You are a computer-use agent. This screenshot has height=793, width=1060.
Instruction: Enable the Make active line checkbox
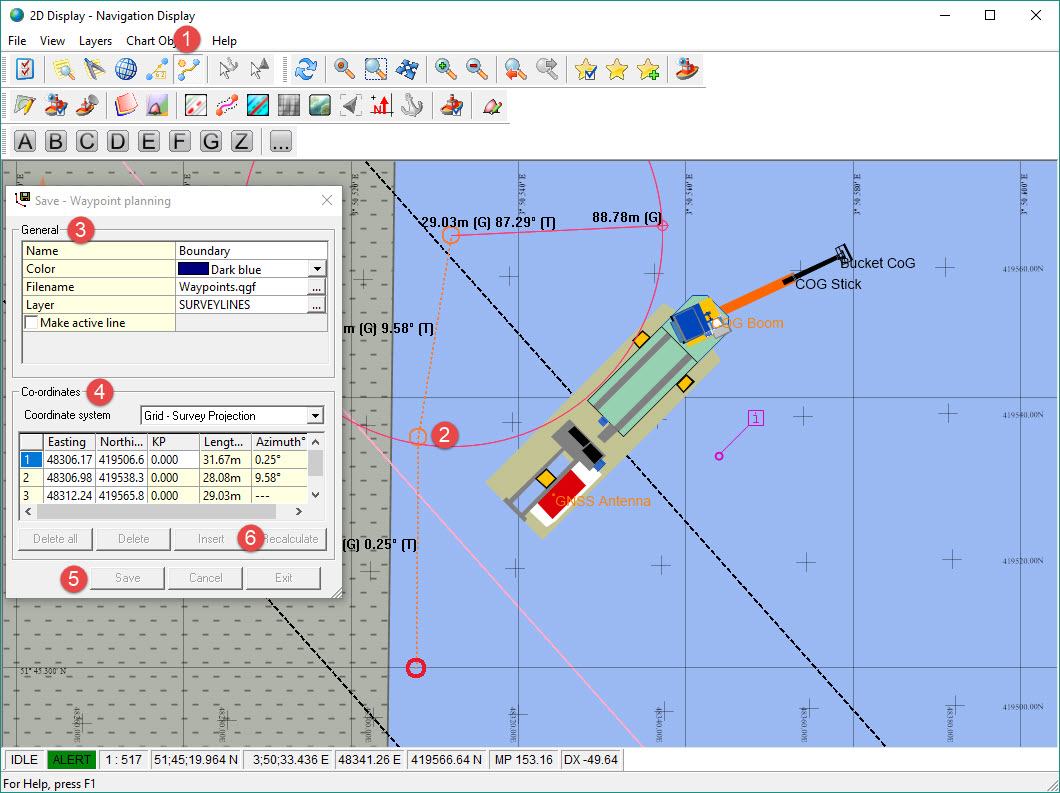coord(32,323)
